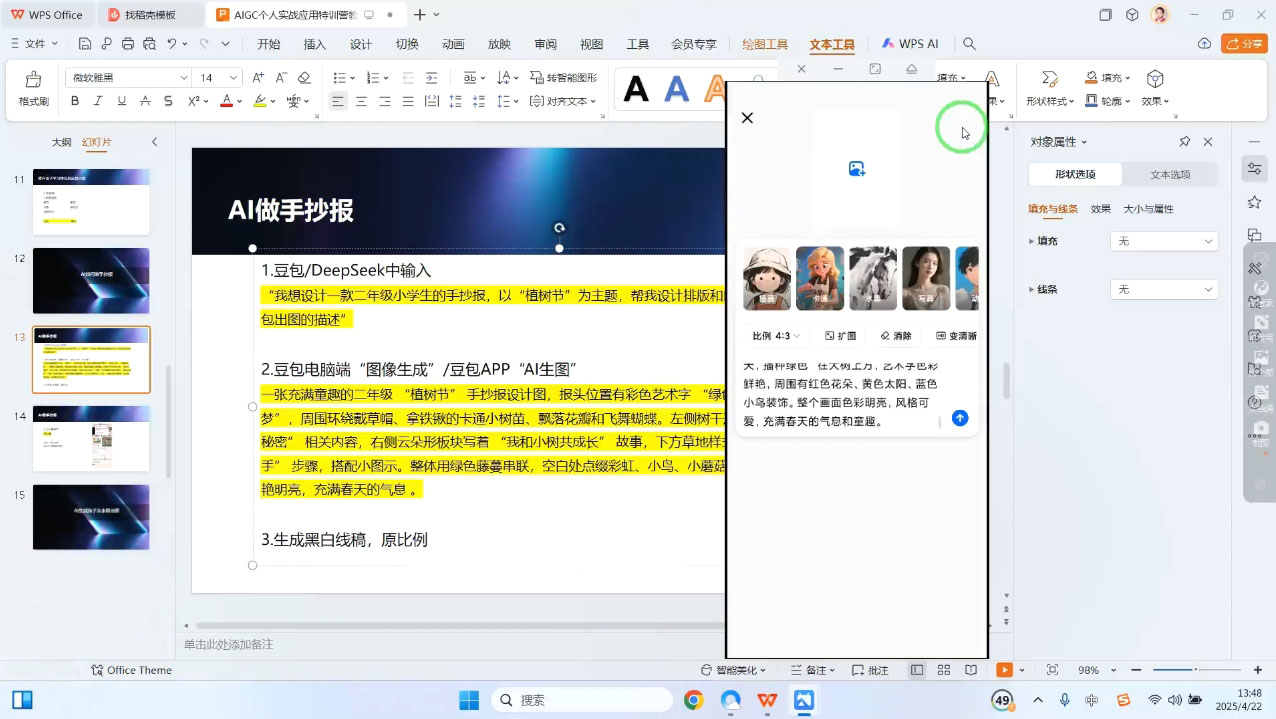
Task: Switch to the 大小与属性 sub-tab
Action: [x=1148, y=209]
